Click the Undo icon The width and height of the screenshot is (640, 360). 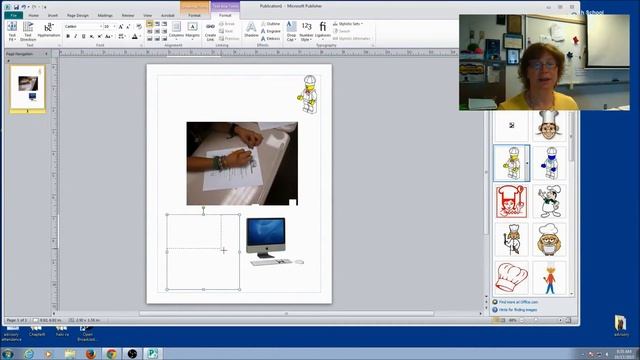coord(24,7)
